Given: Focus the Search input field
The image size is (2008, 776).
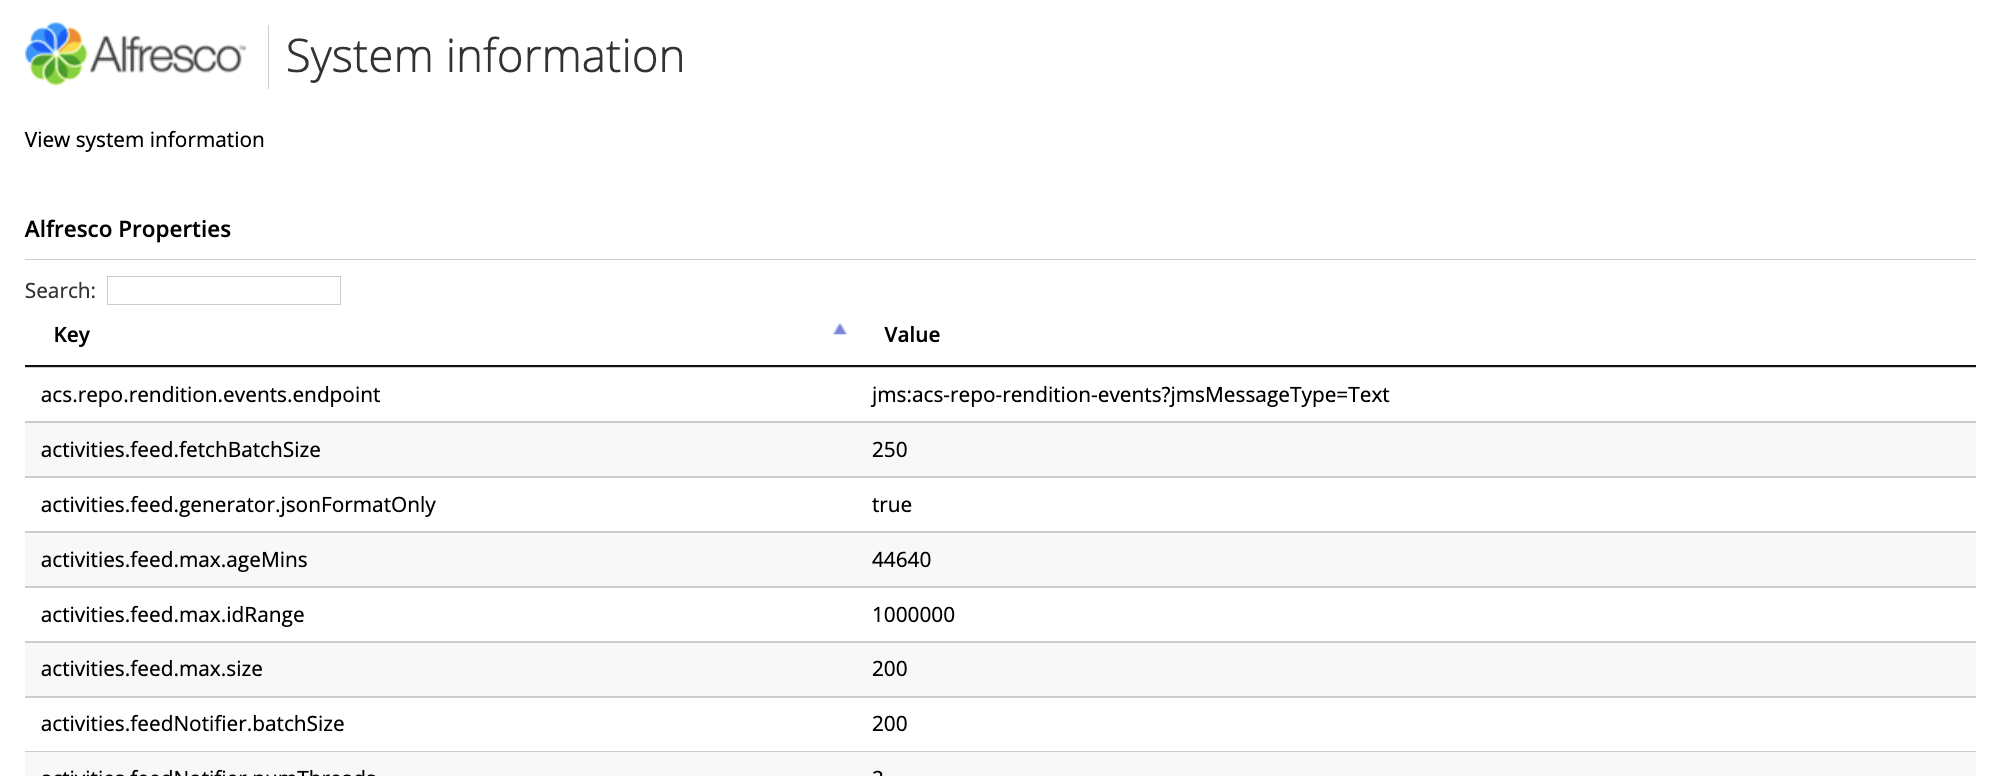Looking at the screenshot, I should tap(224, 290).
